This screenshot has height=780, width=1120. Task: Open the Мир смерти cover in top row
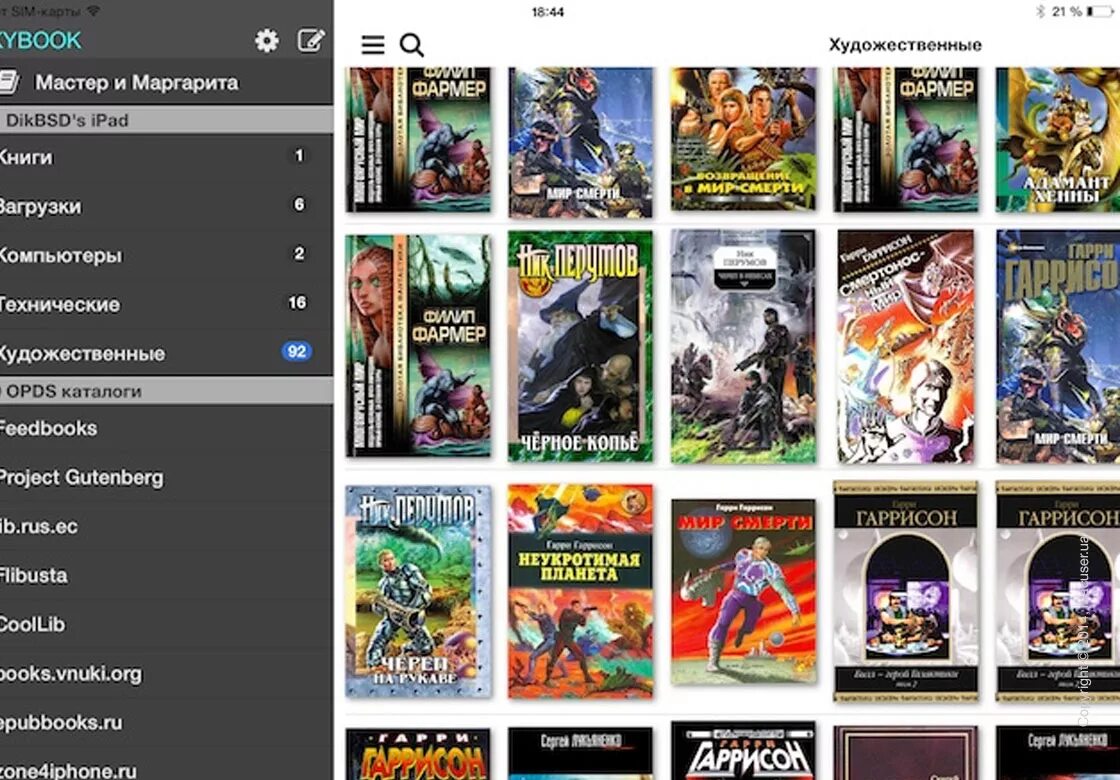(580, 141)
